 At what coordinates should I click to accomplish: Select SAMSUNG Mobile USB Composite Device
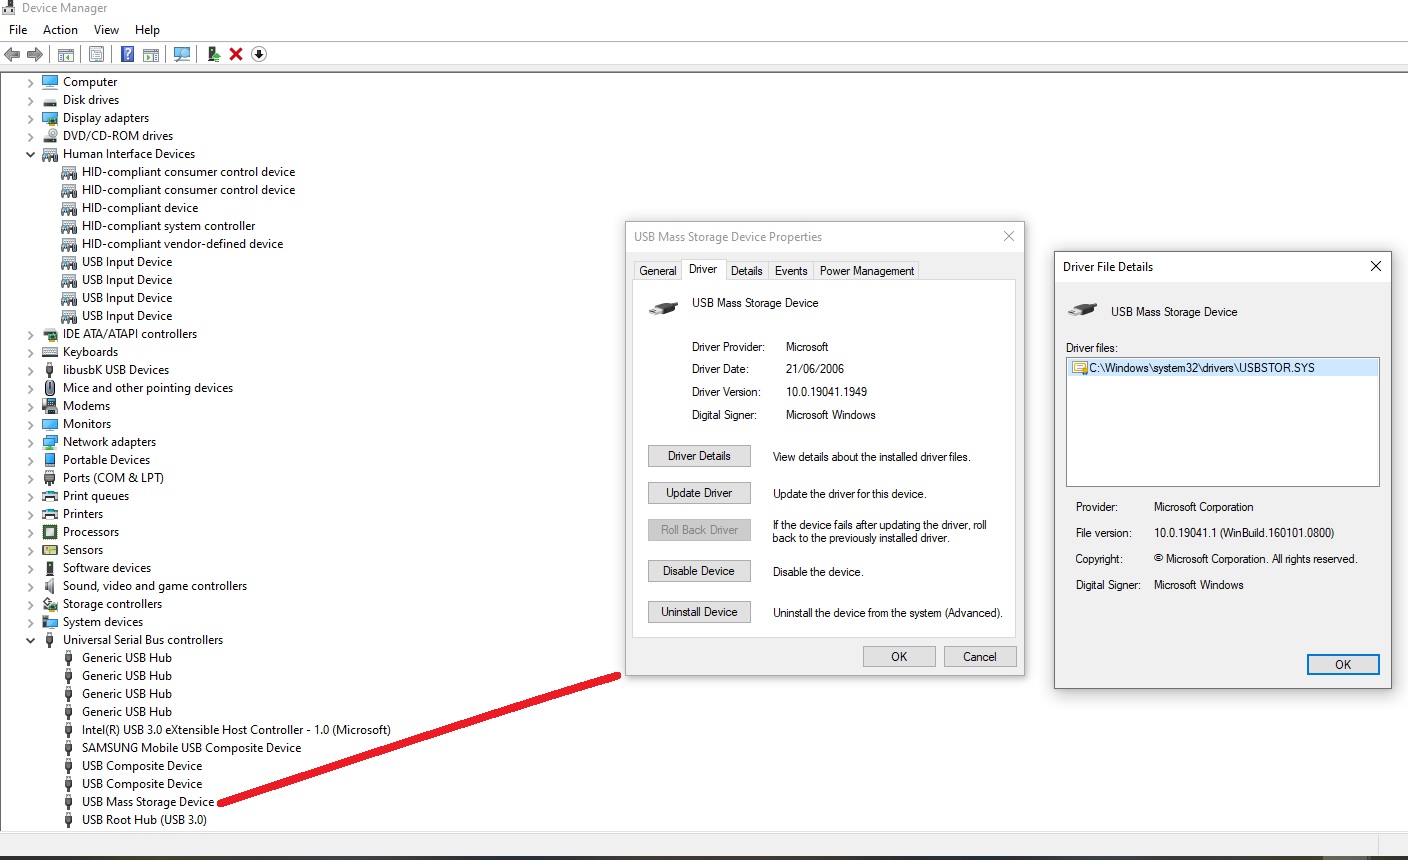click(x=191, y=747)
